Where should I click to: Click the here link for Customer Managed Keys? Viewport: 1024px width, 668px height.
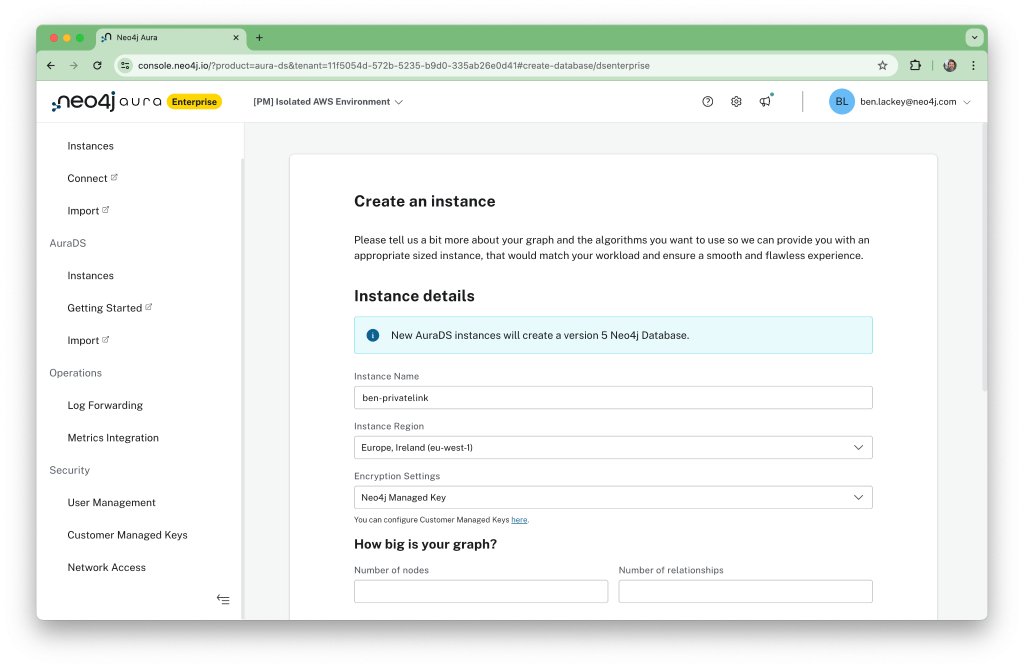coord(520,519)
